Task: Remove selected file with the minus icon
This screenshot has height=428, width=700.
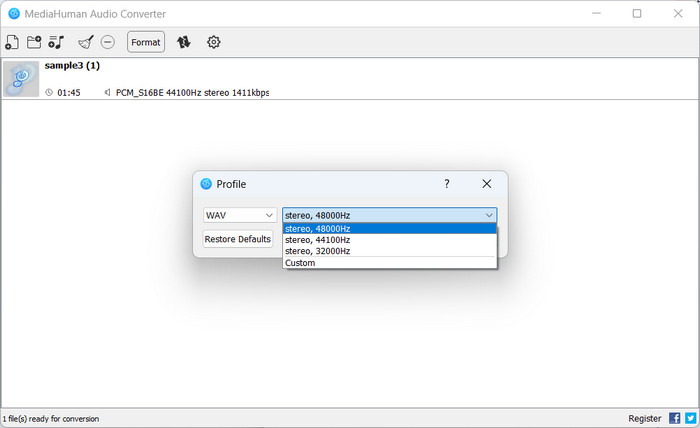Action: coord(108,42)
